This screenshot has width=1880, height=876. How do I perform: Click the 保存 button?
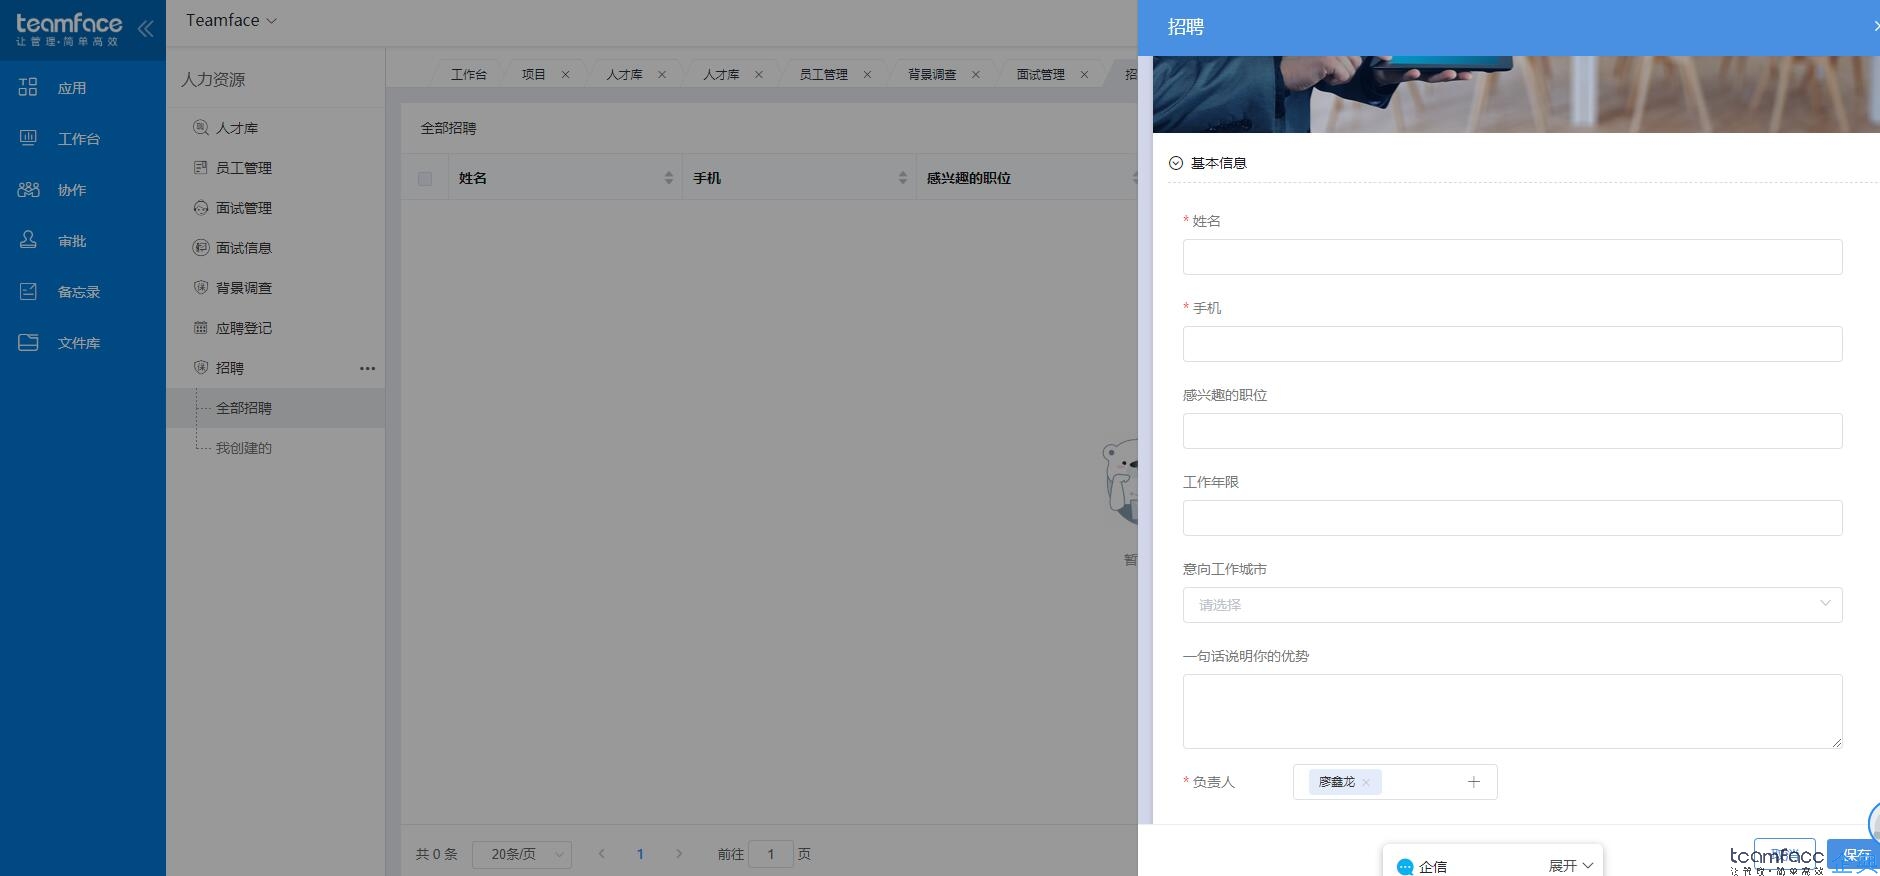point(1853,855)
